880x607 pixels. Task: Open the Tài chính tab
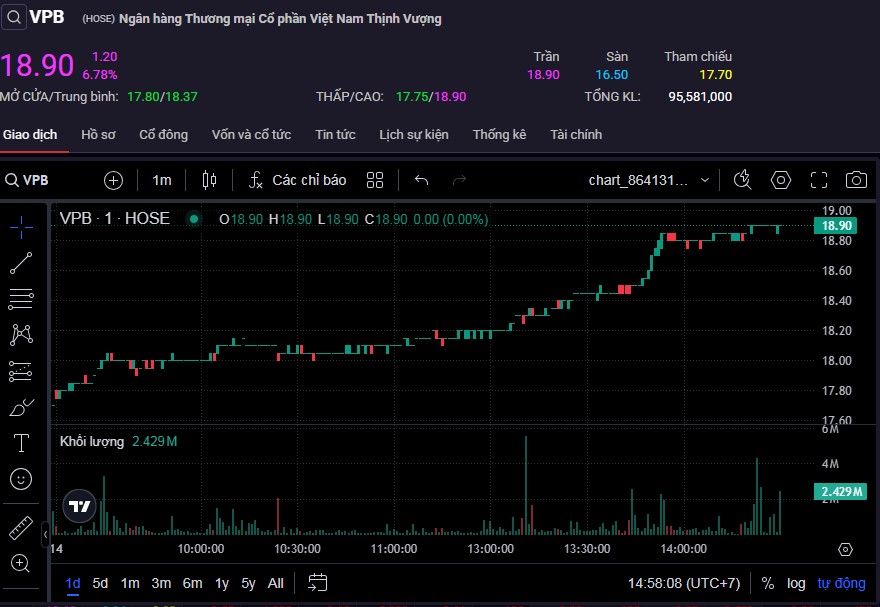pyautogui.click(x=576, y=134)
